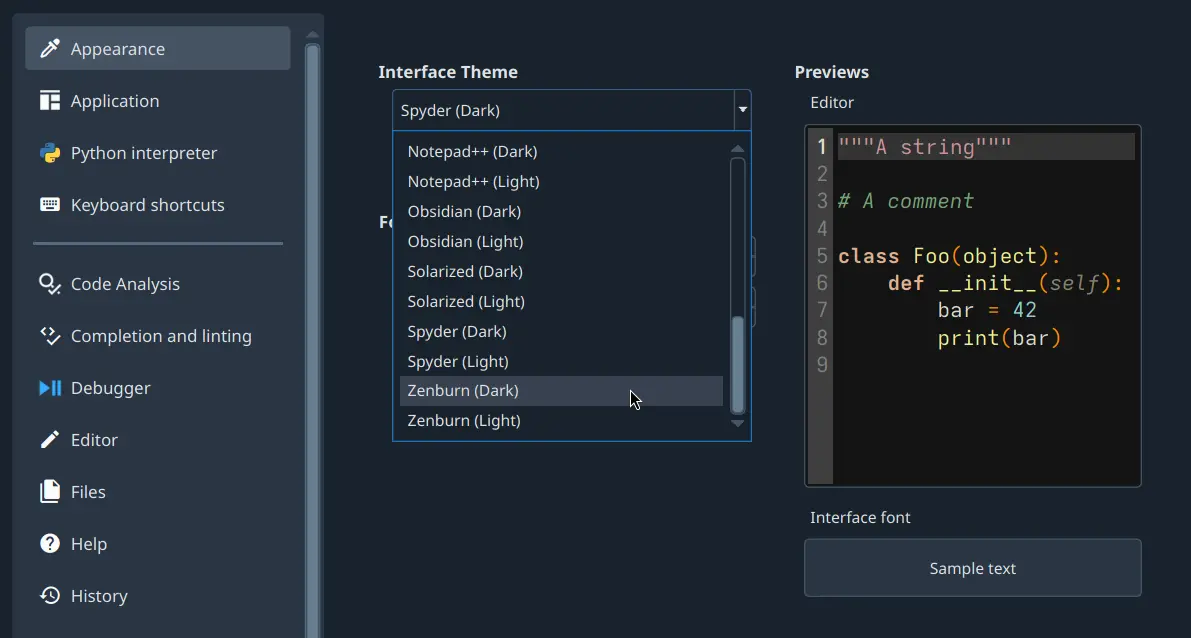The height and width of the screenshot is (638, 1191).
Task: Click the 'print(bar)' line in preview
Action: point(999,338)
